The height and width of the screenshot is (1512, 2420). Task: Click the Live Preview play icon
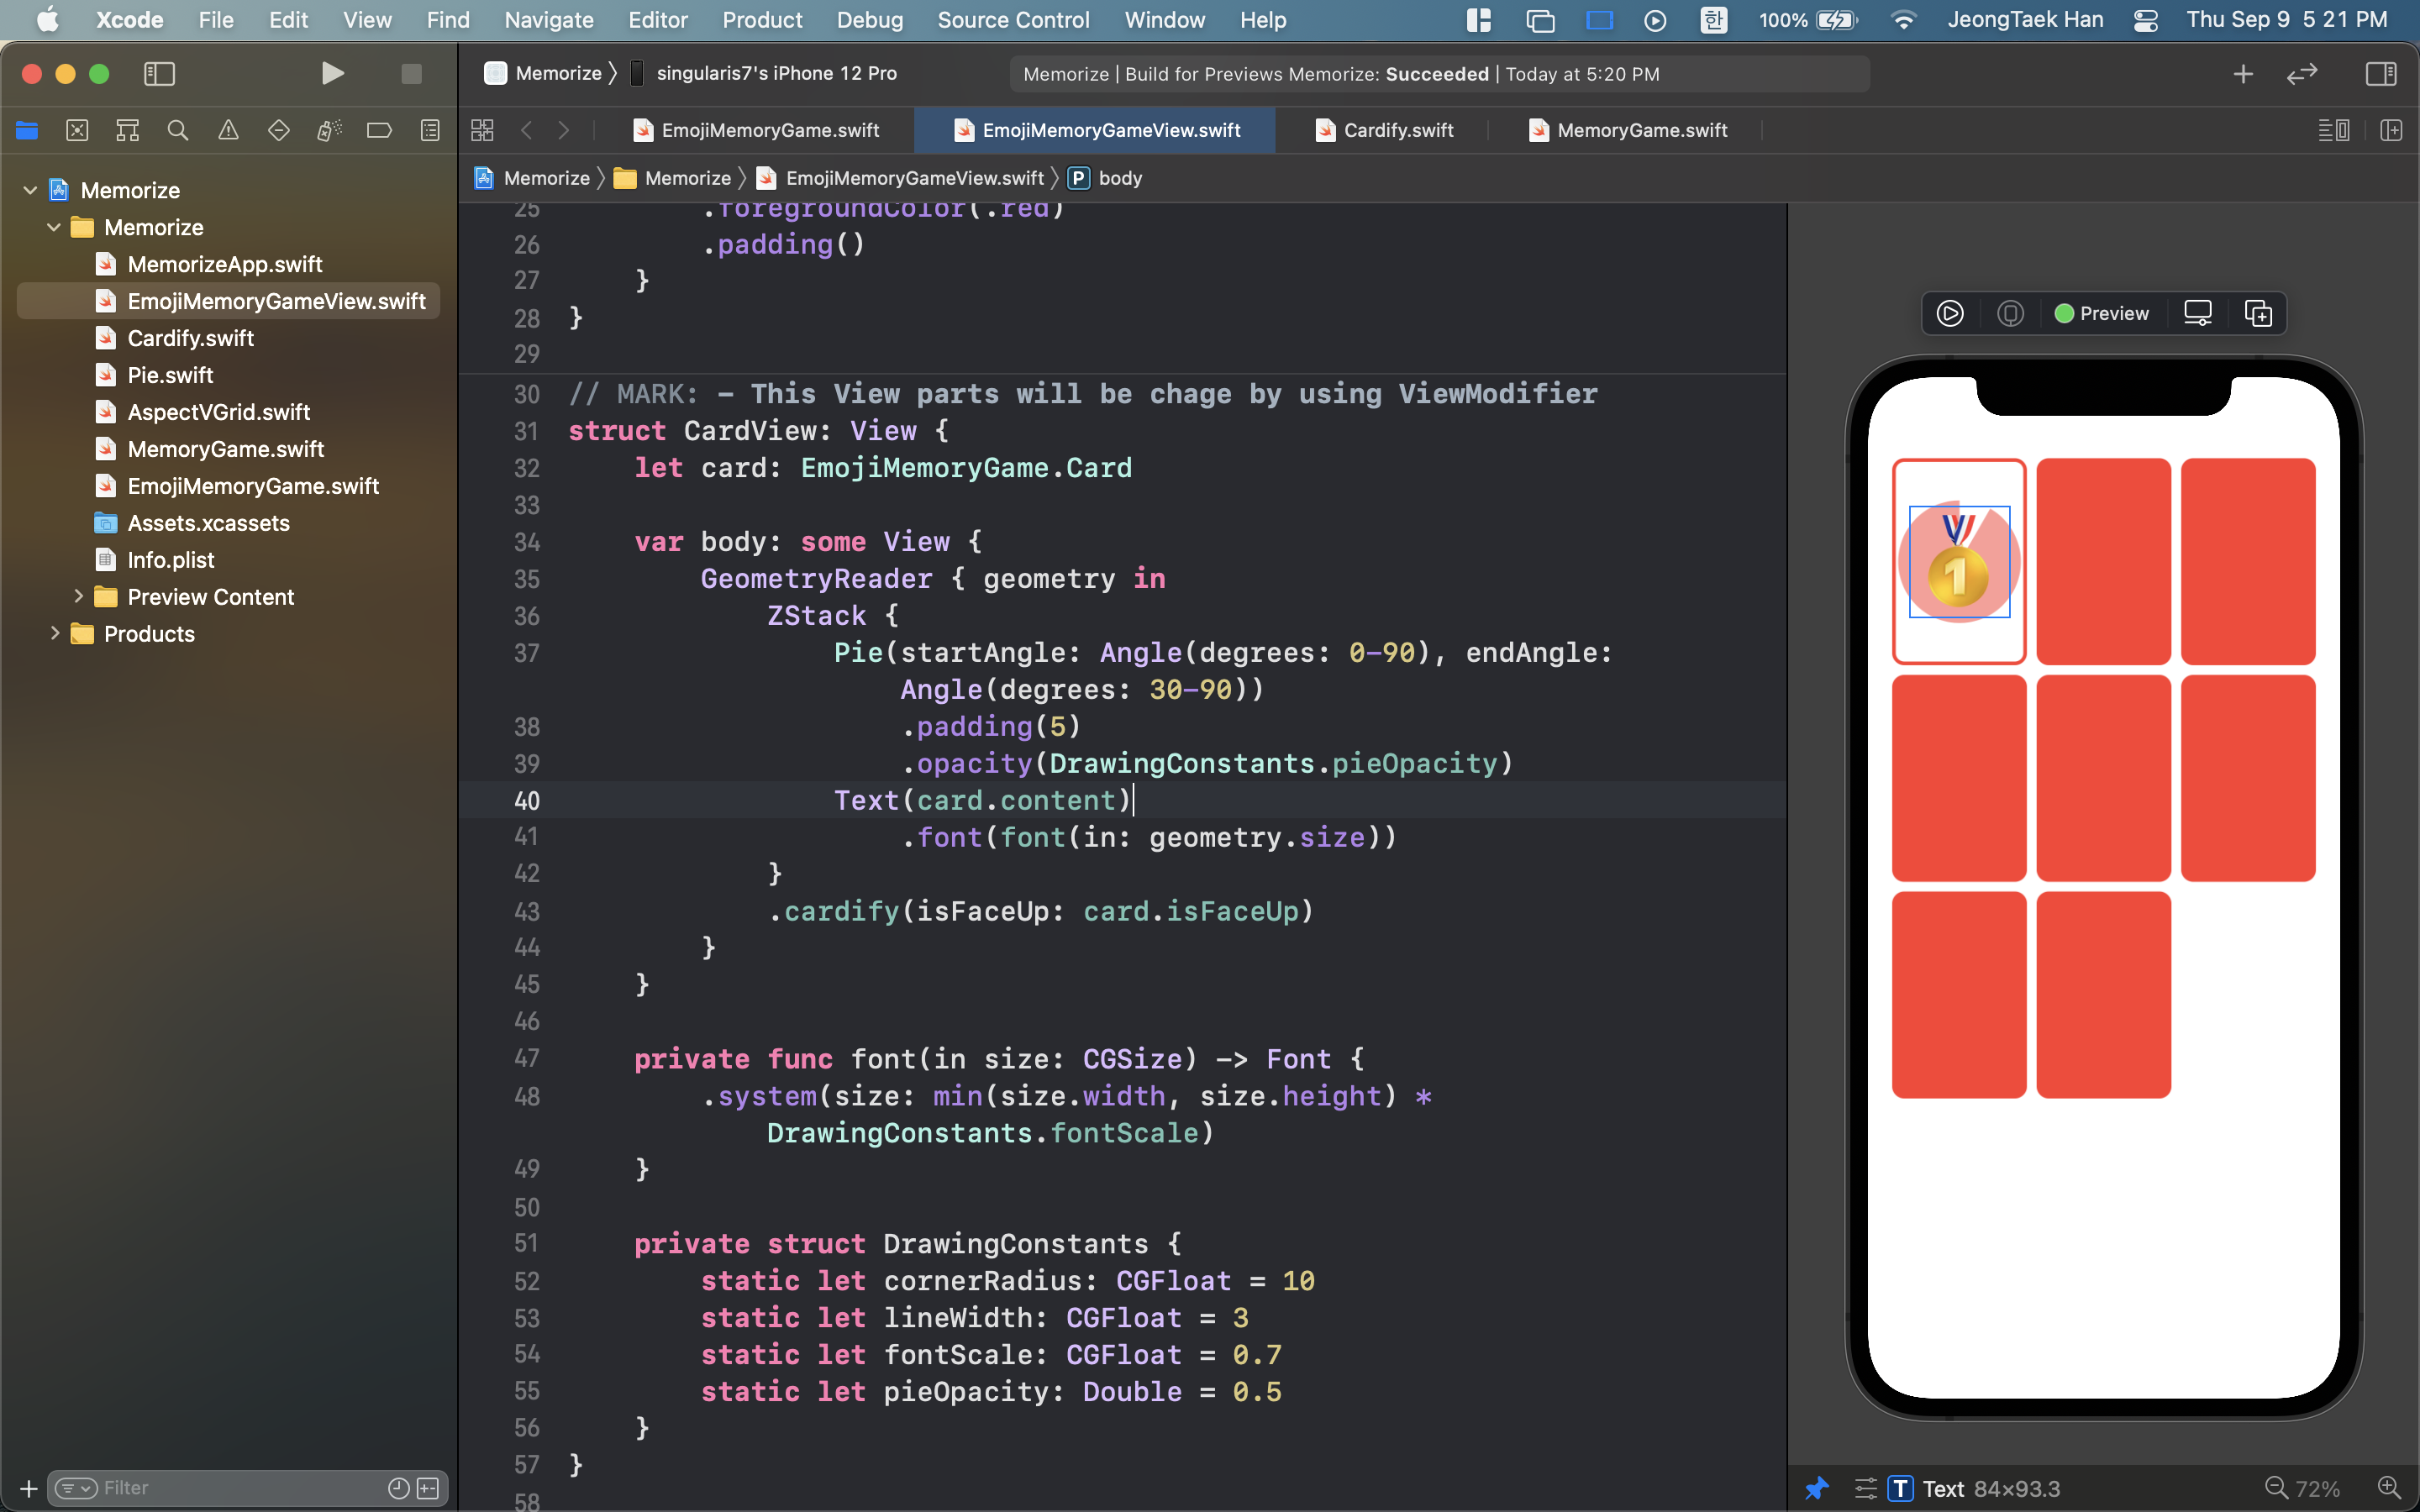[x=1949, y=313]
